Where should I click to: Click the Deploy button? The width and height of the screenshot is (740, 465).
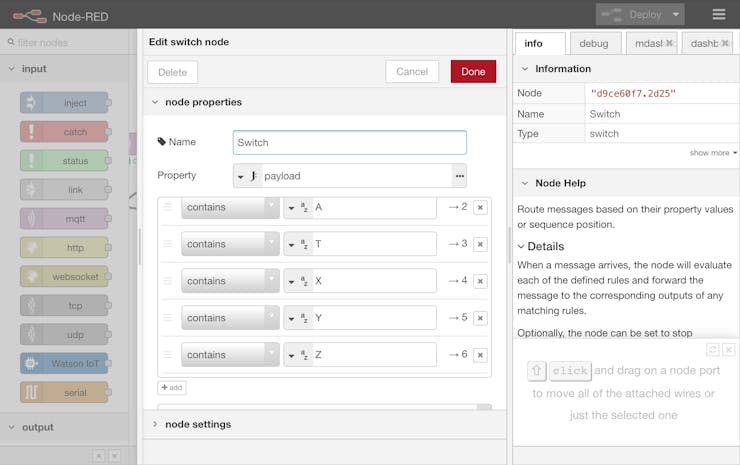pos(632,15)
